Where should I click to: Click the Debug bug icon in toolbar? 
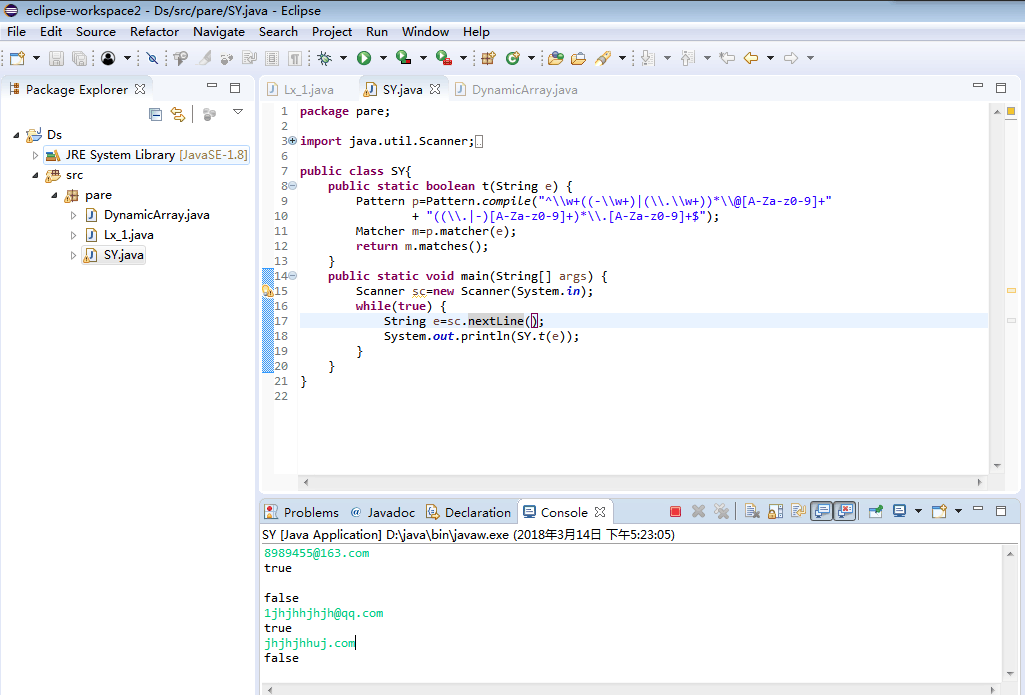[326, 59]
